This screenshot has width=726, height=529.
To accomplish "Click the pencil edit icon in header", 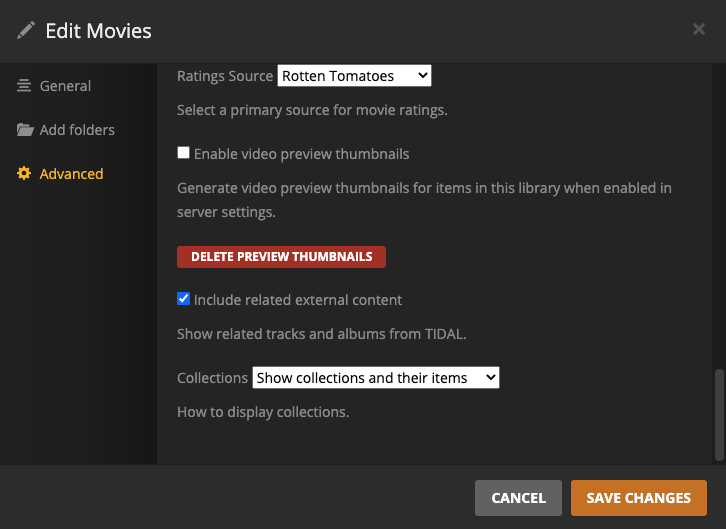I will [x=26, y=31].
